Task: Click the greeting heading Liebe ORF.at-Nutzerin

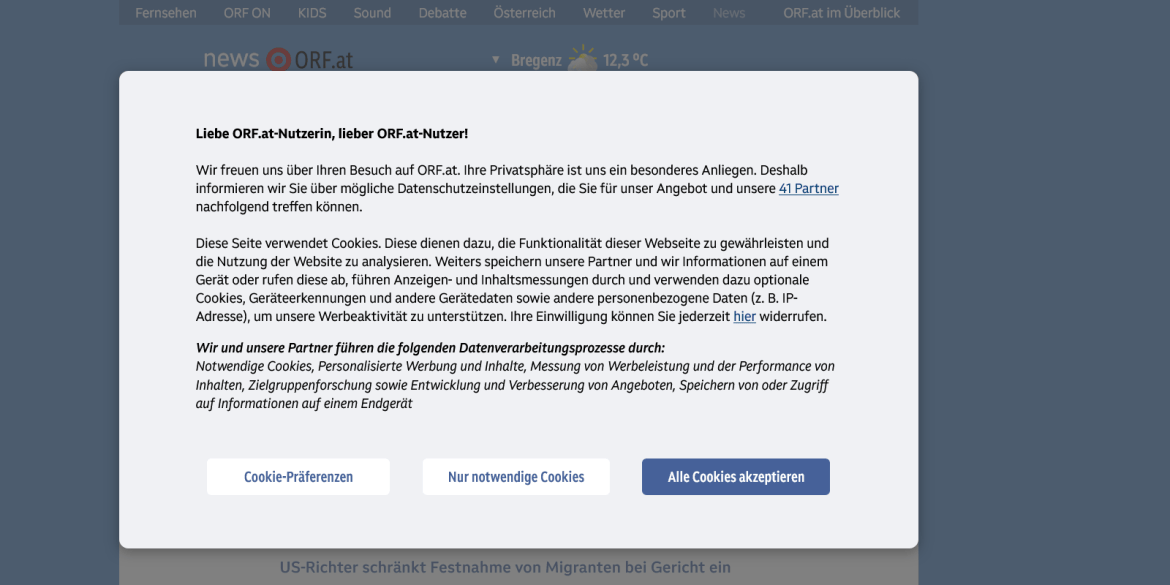Action: pyautogui.click(x=332, y=134)
